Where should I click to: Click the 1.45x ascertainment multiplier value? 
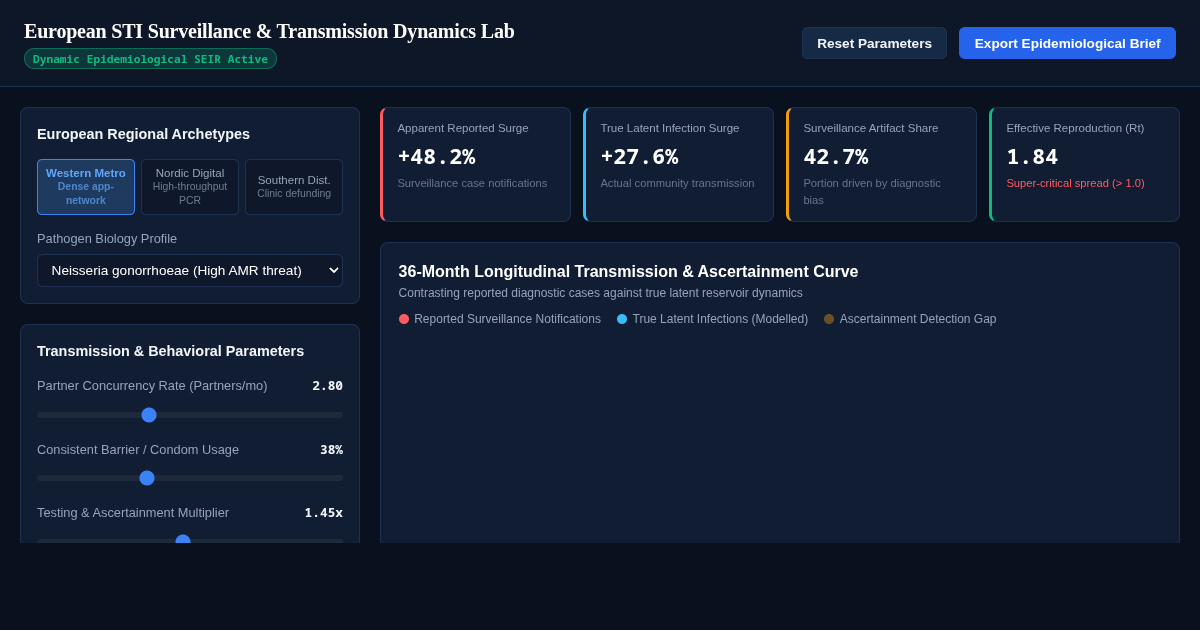pos(323,512)
